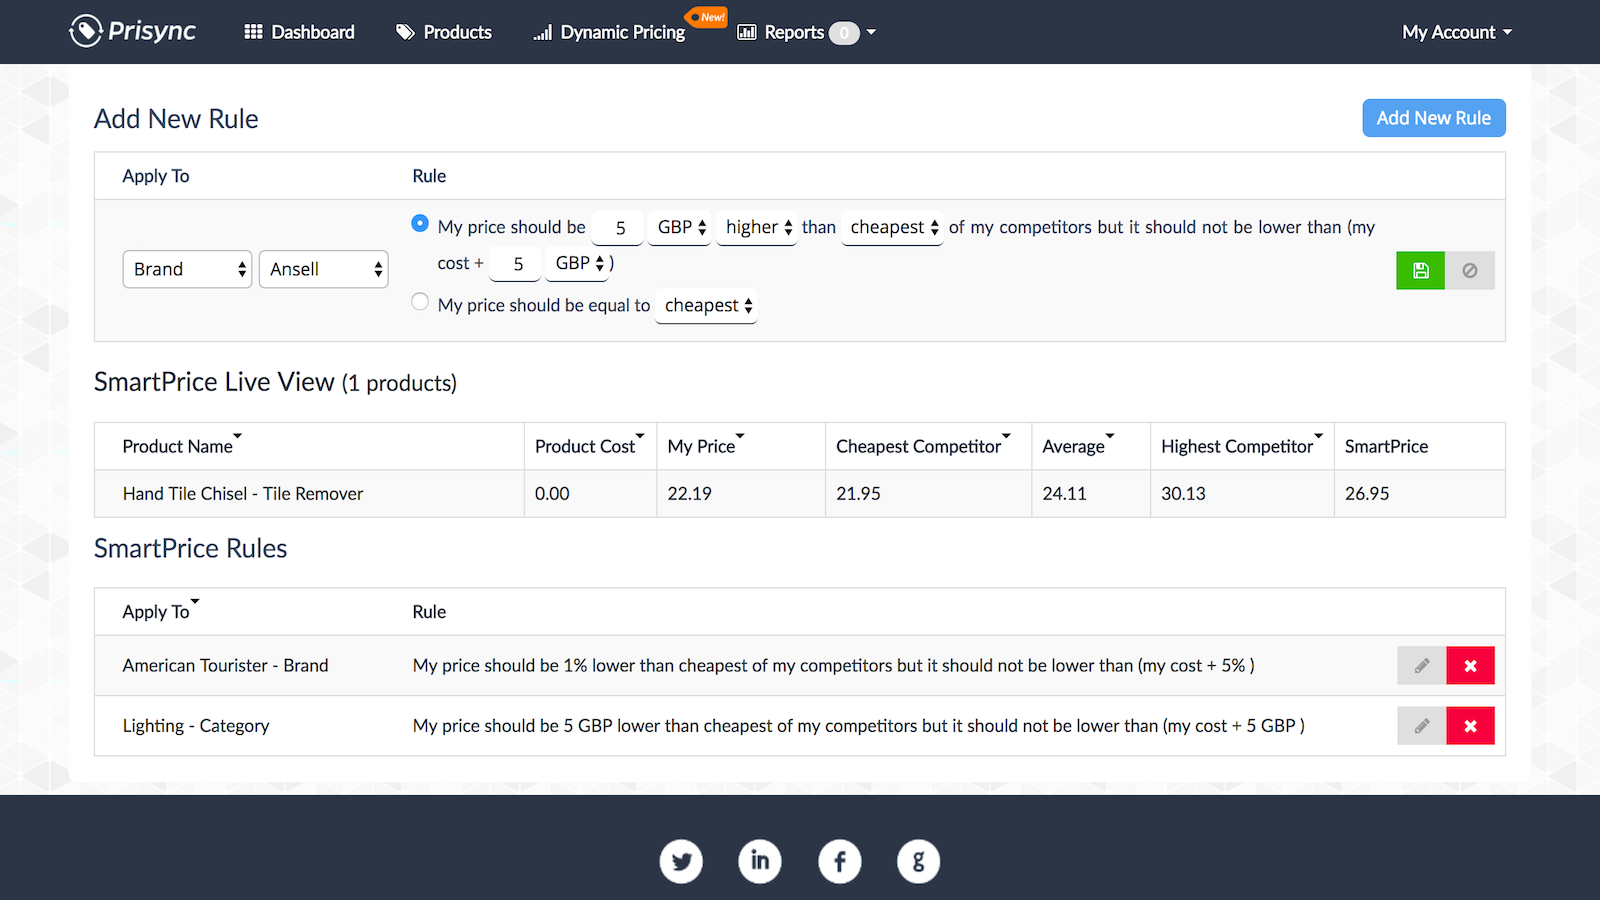This screenshot has height=900, width=1600.
Task: Edit the American Tourister rule pencil icon
Action: coord(1421,666)
